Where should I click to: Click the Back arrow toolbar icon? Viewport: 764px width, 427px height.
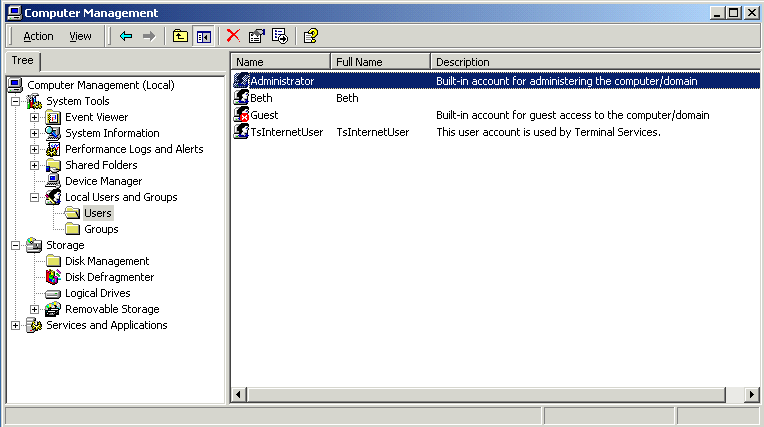point(126,36)
